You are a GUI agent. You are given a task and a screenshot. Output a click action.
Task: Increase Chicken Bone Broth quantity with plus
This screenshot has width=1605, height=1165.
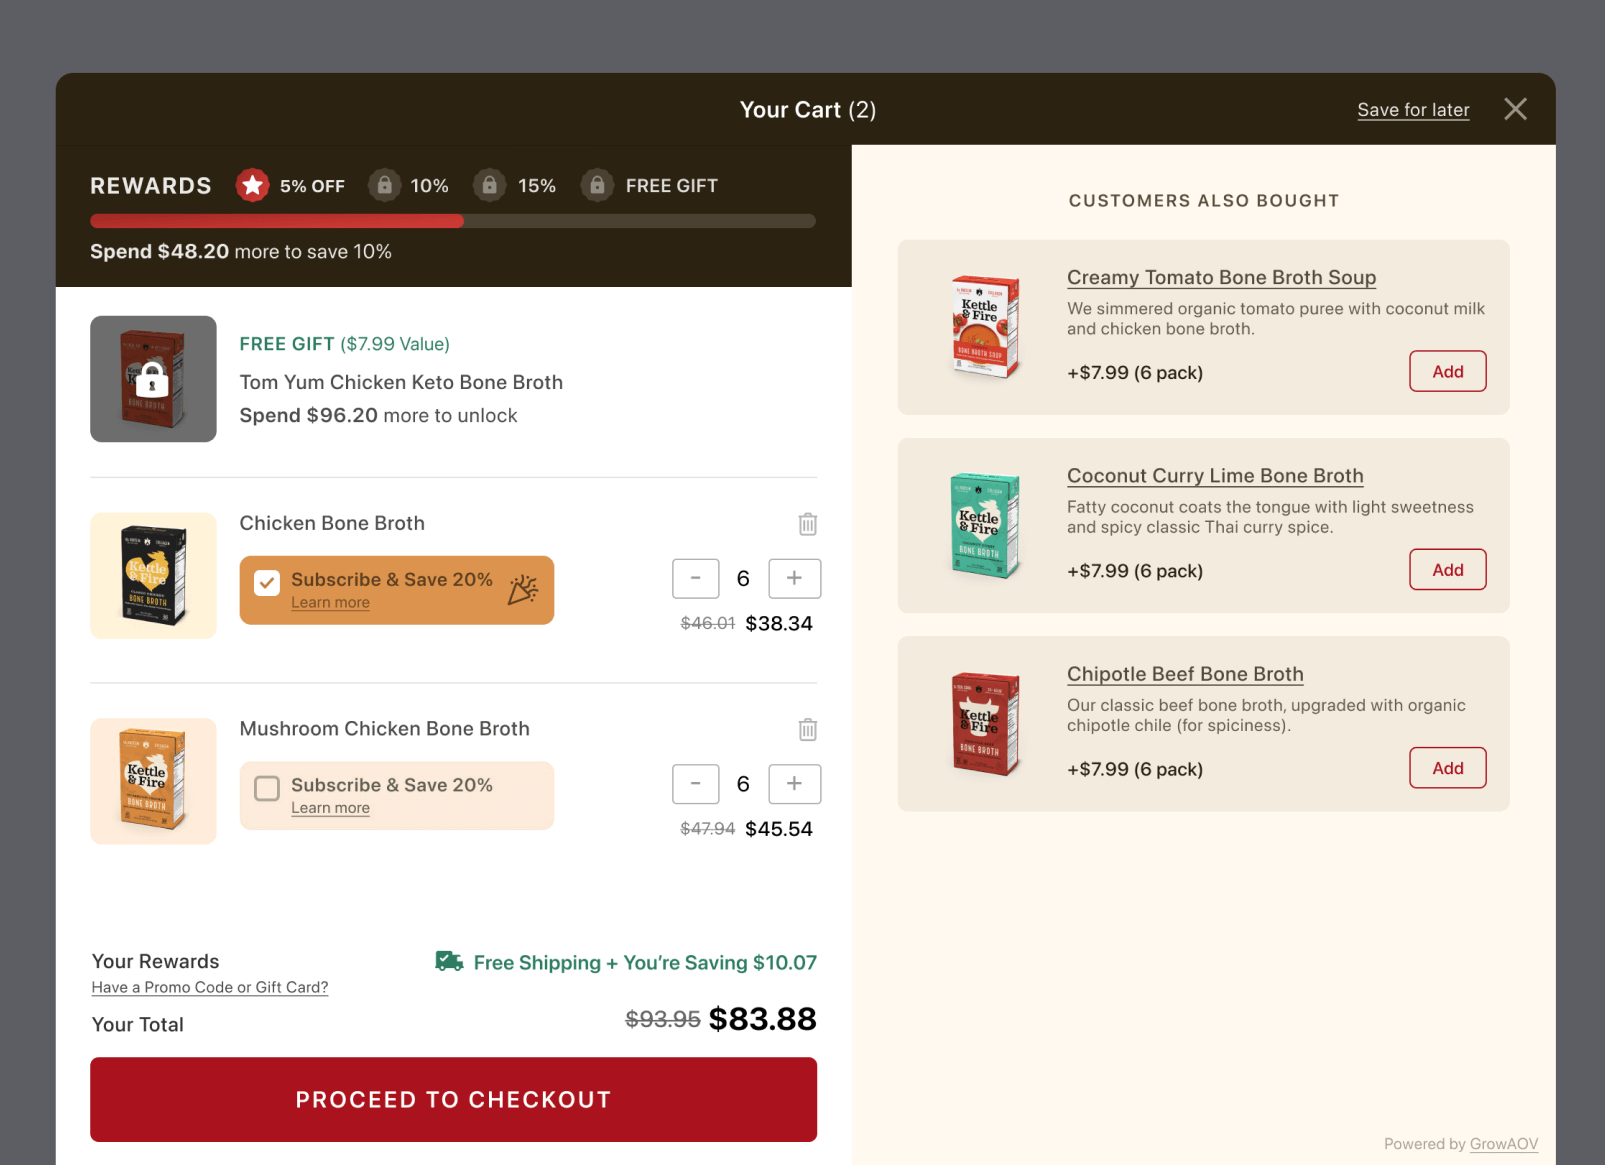coord(794,578)
